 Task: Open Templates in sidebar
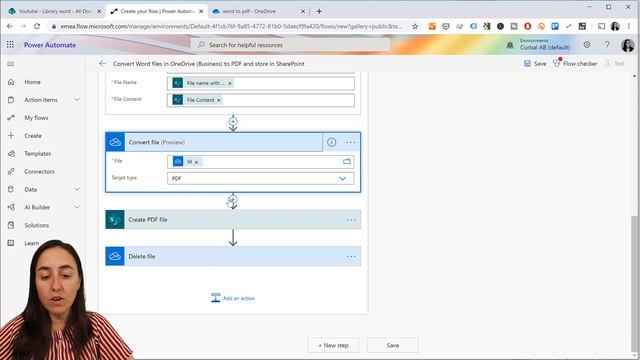[38, 154]
